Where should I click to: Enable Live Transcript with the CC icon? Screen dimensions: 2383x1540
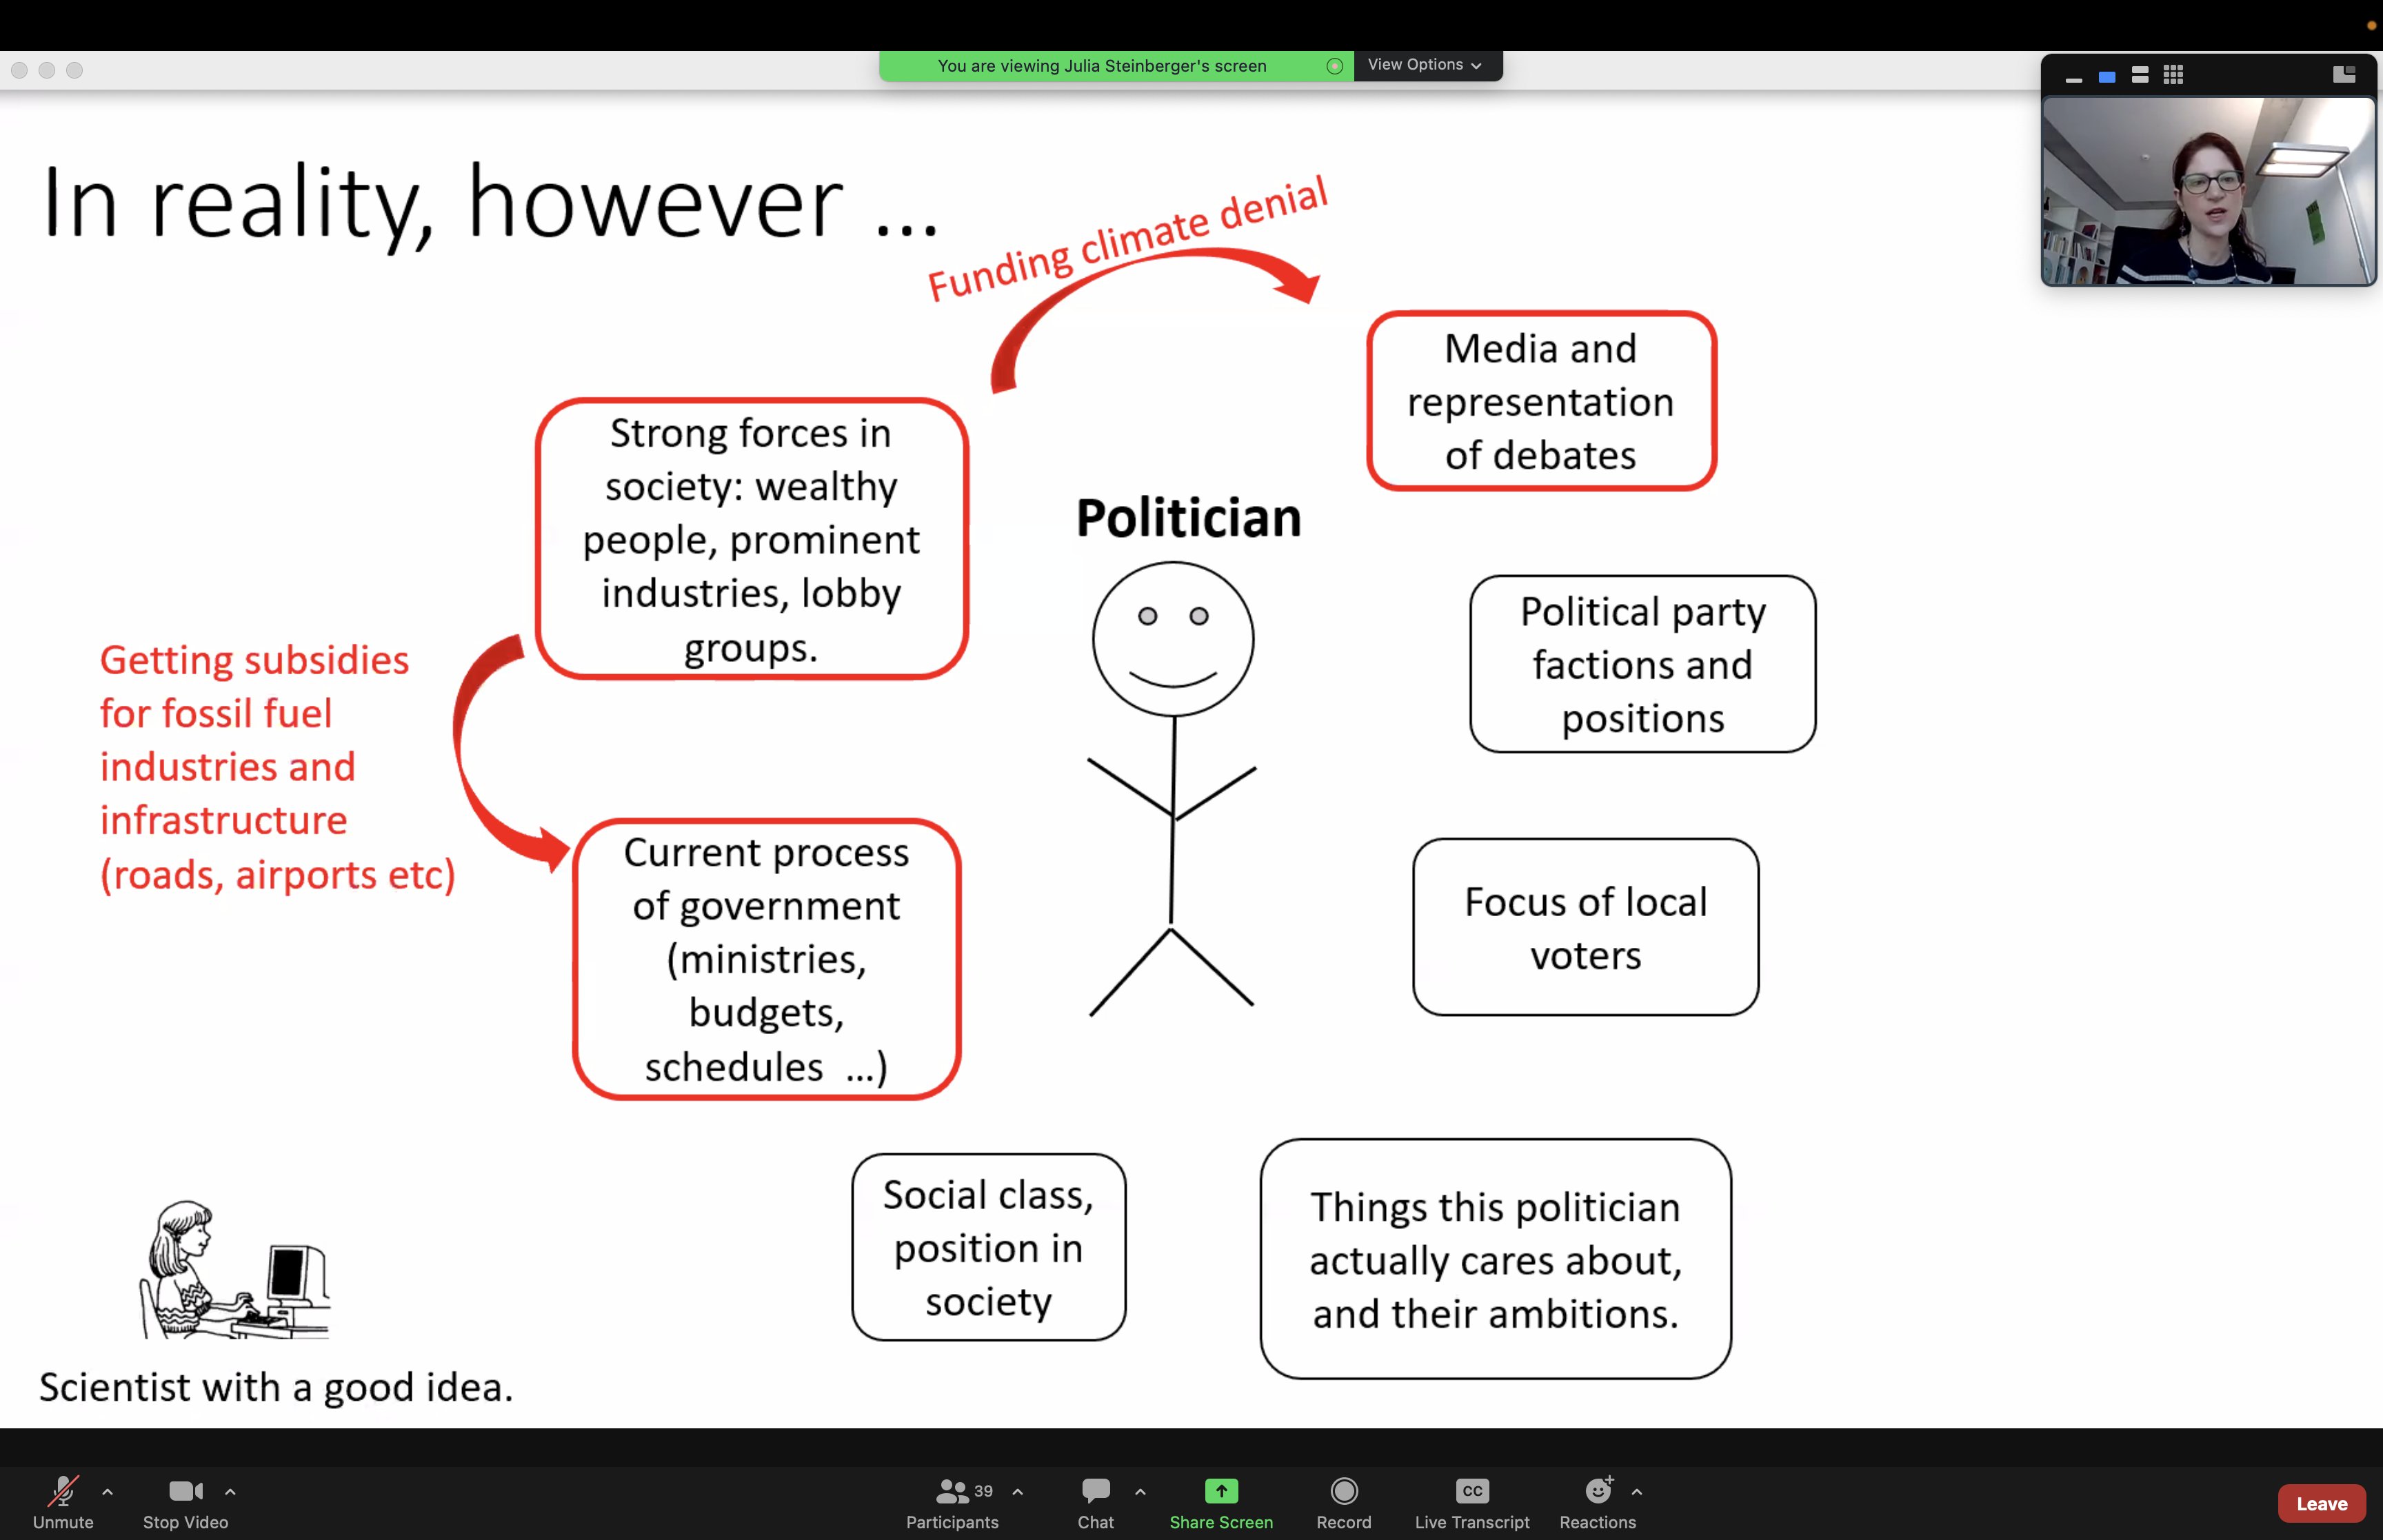[1472, 1491]
